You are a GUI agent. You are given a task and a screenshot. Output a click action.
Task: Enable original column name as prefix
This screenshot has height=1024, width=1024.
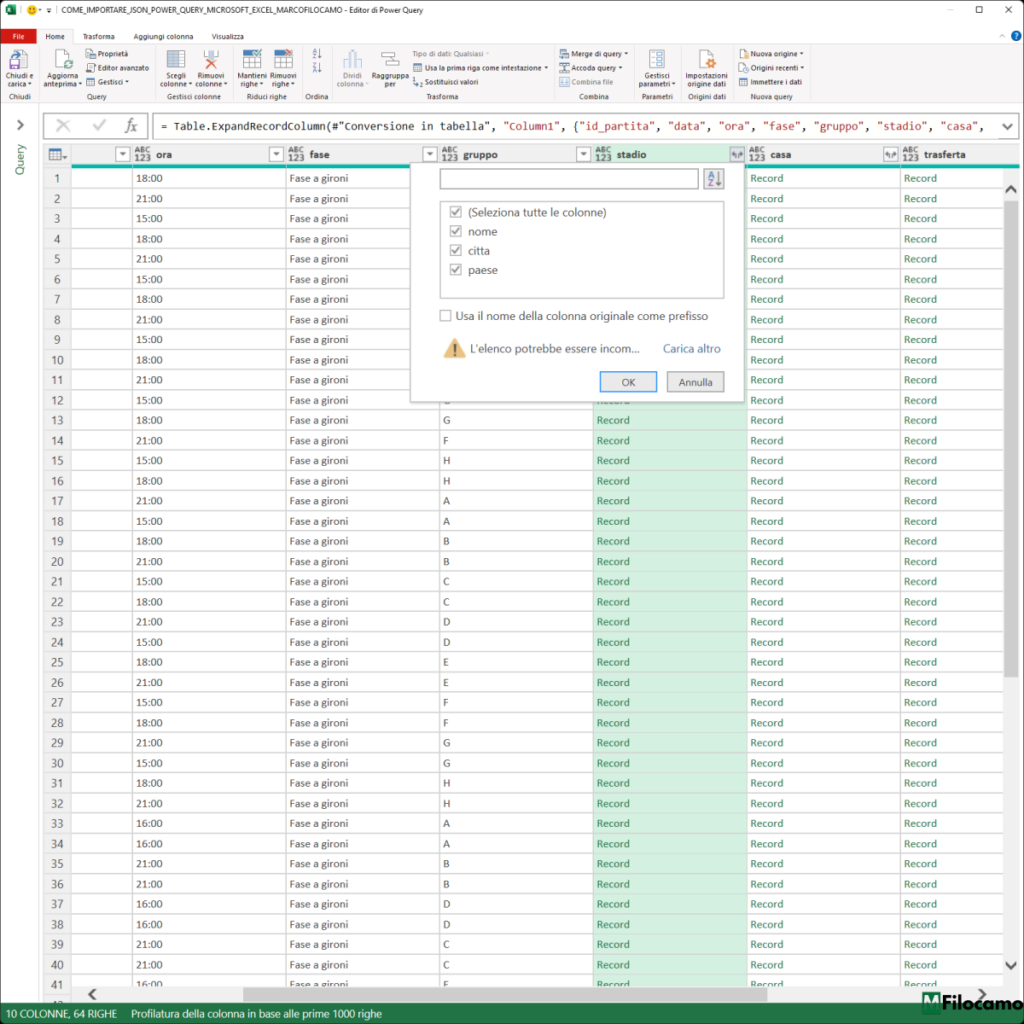[x=445, y=316]
